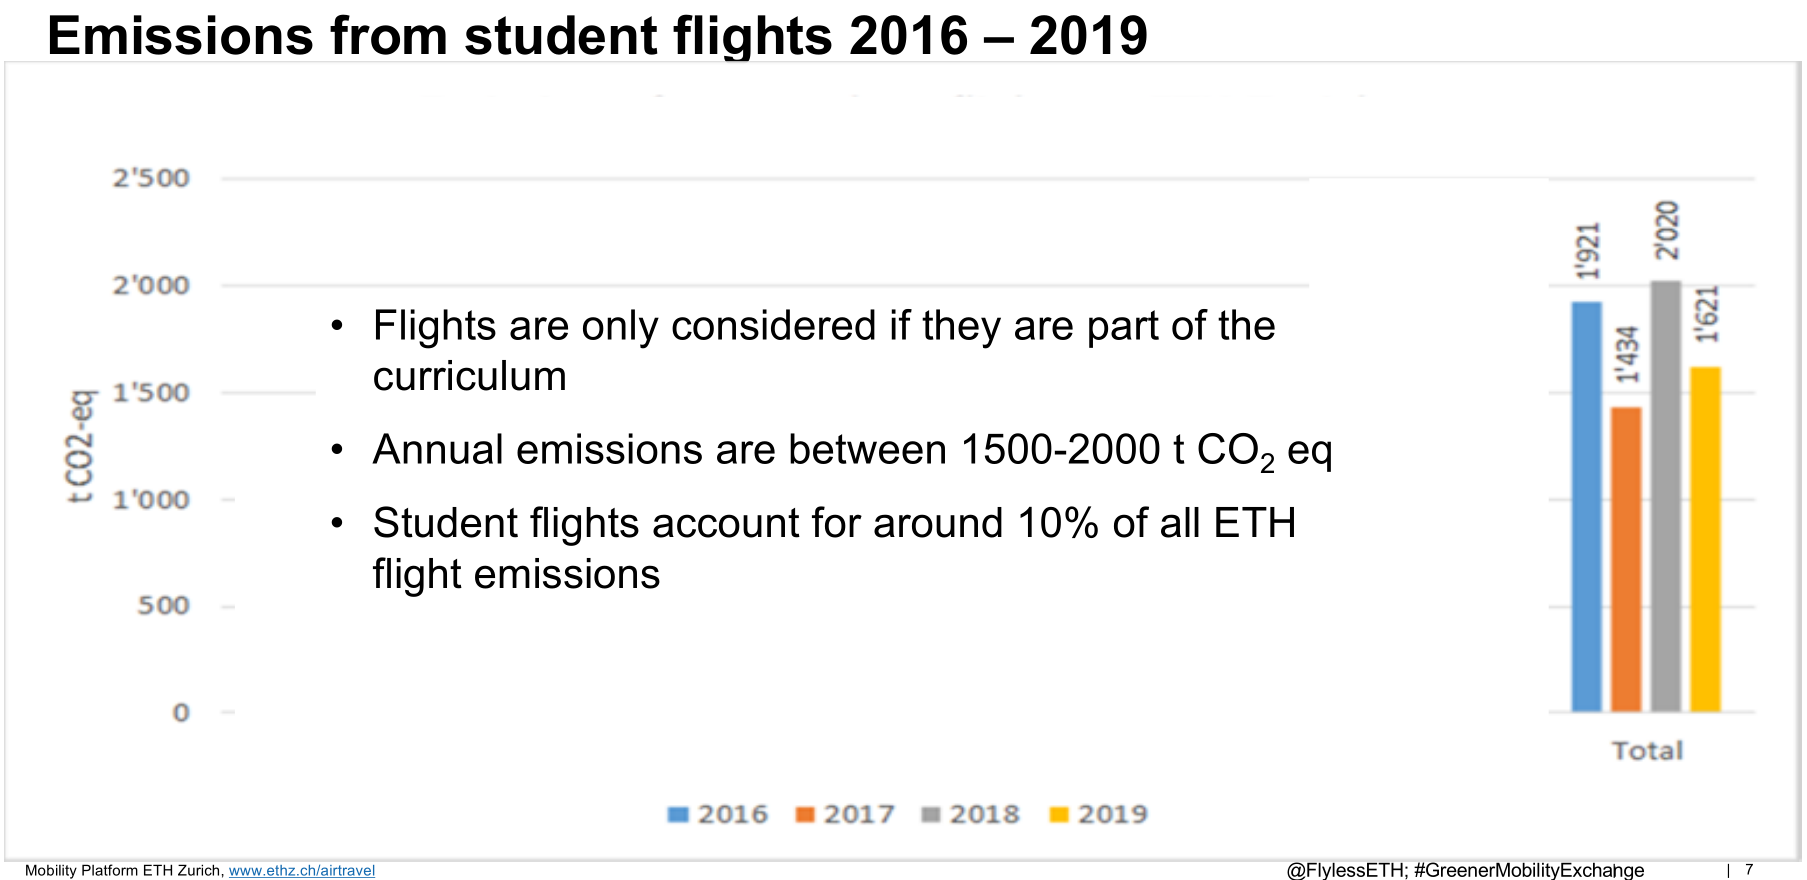The image size is (1807, 880).
Task: Click the 1'921 data label
Action: point(1588,251)
